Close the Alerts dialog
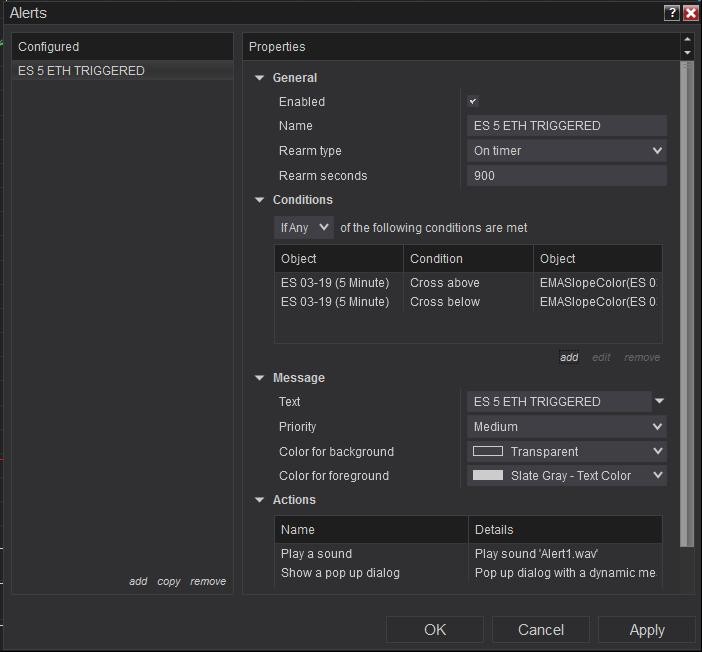The image size is (702, 652). tap(691, 13)
